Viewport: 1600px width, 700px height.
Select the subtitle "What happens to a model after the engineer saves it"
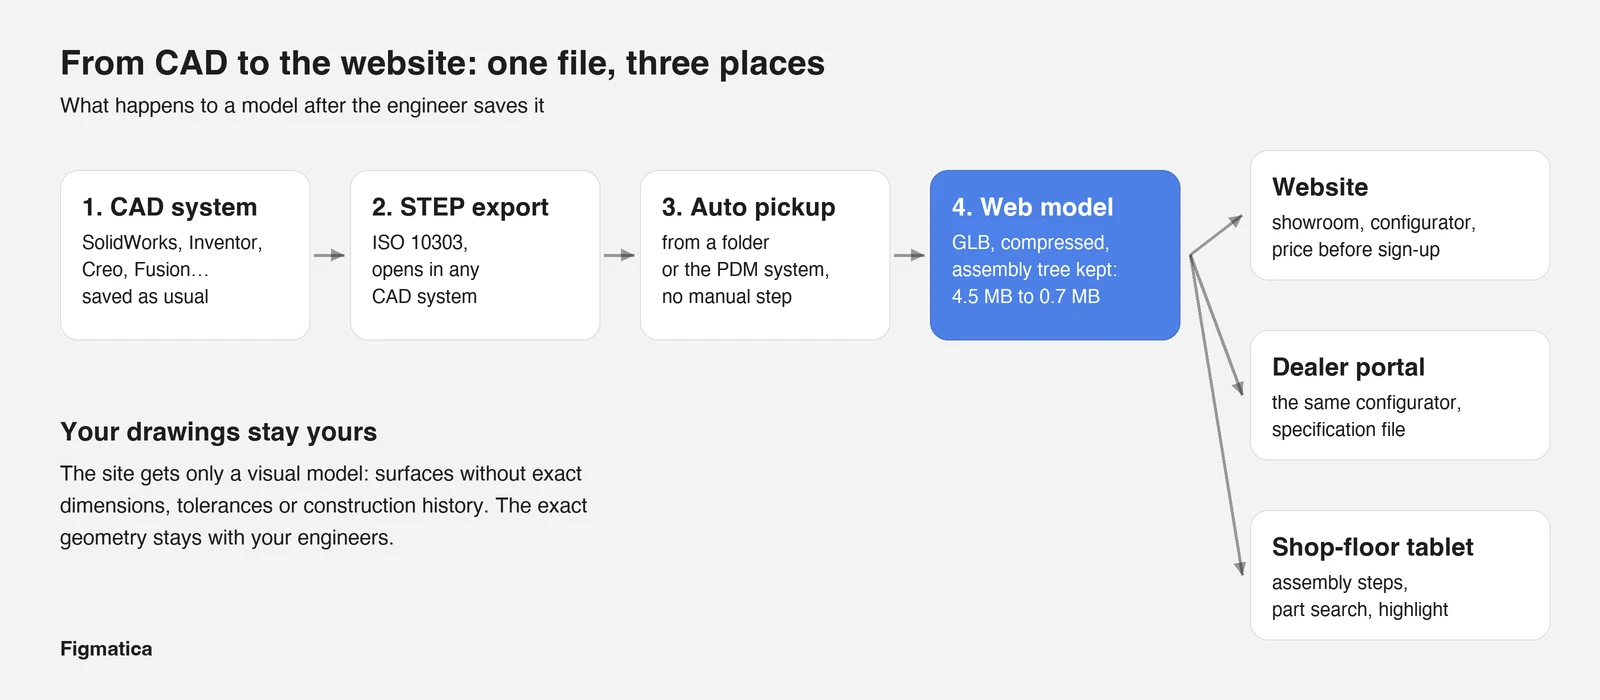302,106
